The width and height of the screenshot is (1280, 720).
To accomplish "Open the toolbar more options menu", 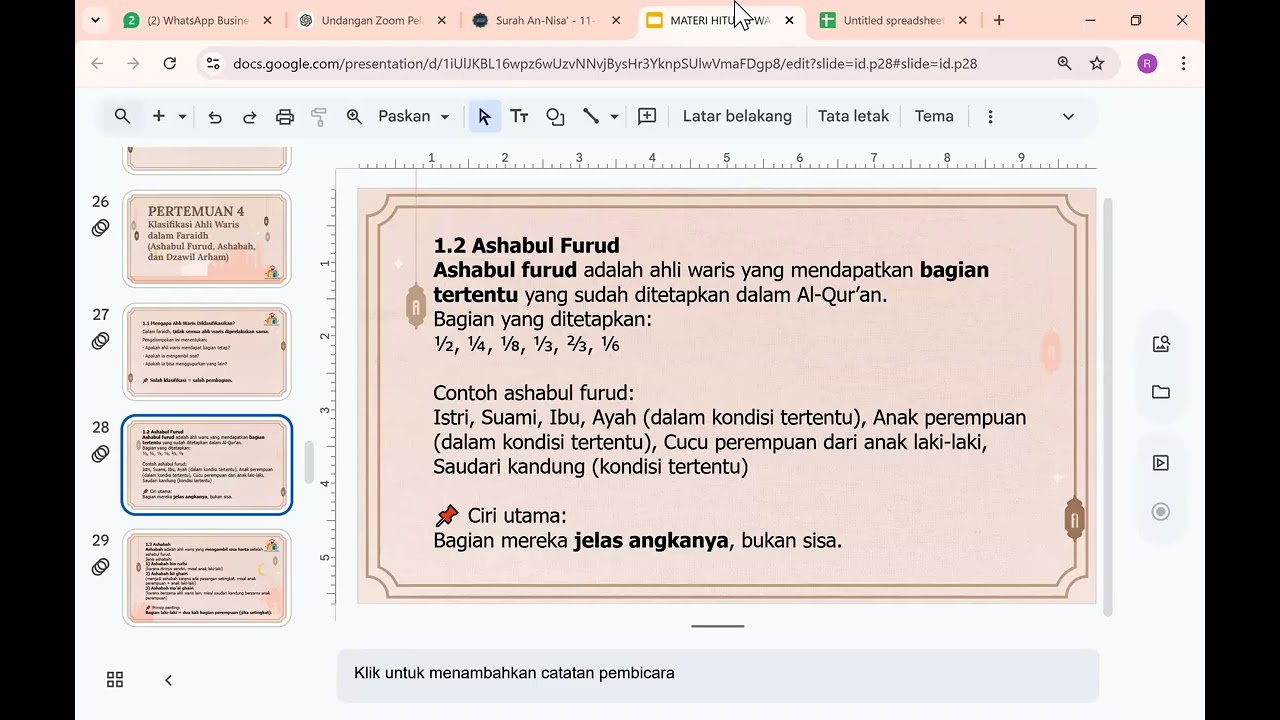I will [990, 117].
